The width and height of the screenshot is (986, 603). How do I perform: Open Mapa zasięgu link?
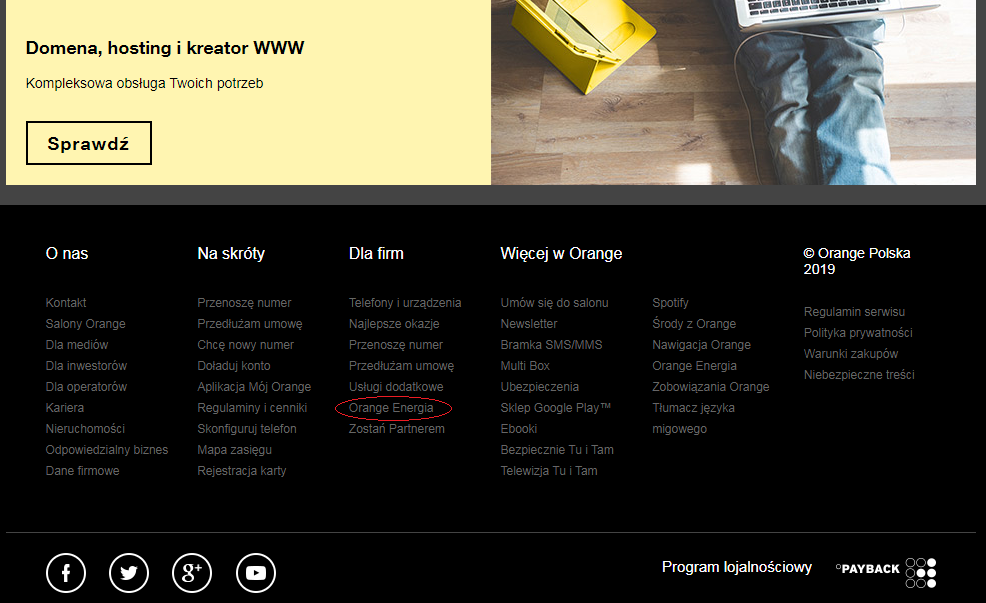coord(235,450)
